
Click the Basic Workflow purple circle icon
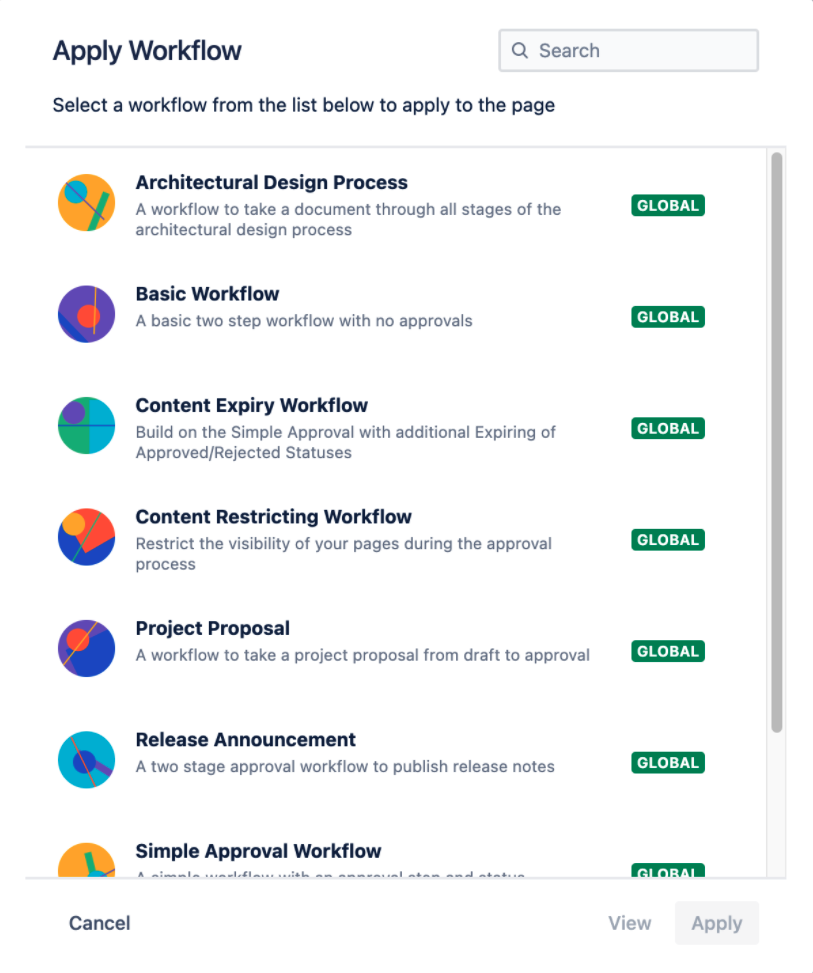(x=86, y=314)
